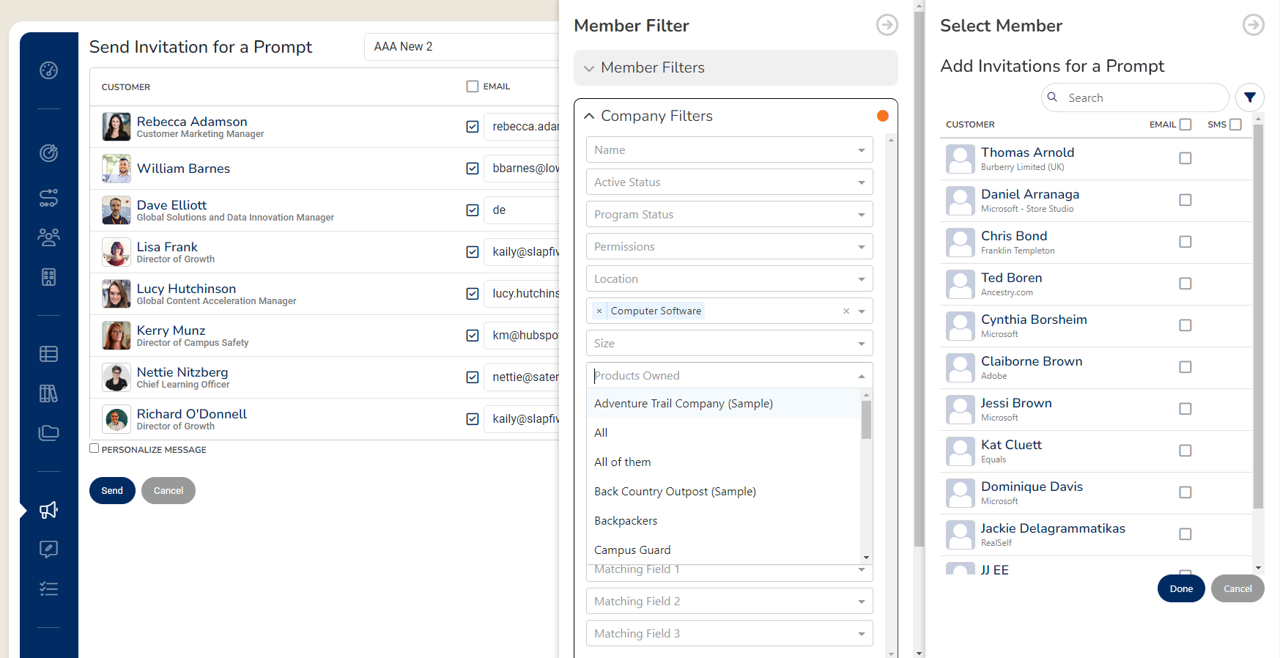1280x658 pixels.
Task: Open the Active Status dropdown
Action: tap(728, 182)
